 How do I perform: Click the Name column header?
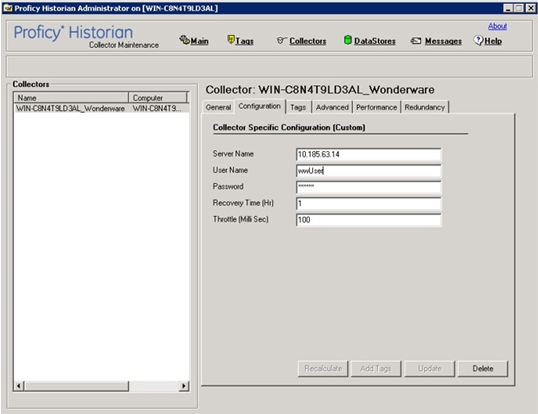(71, 98)
